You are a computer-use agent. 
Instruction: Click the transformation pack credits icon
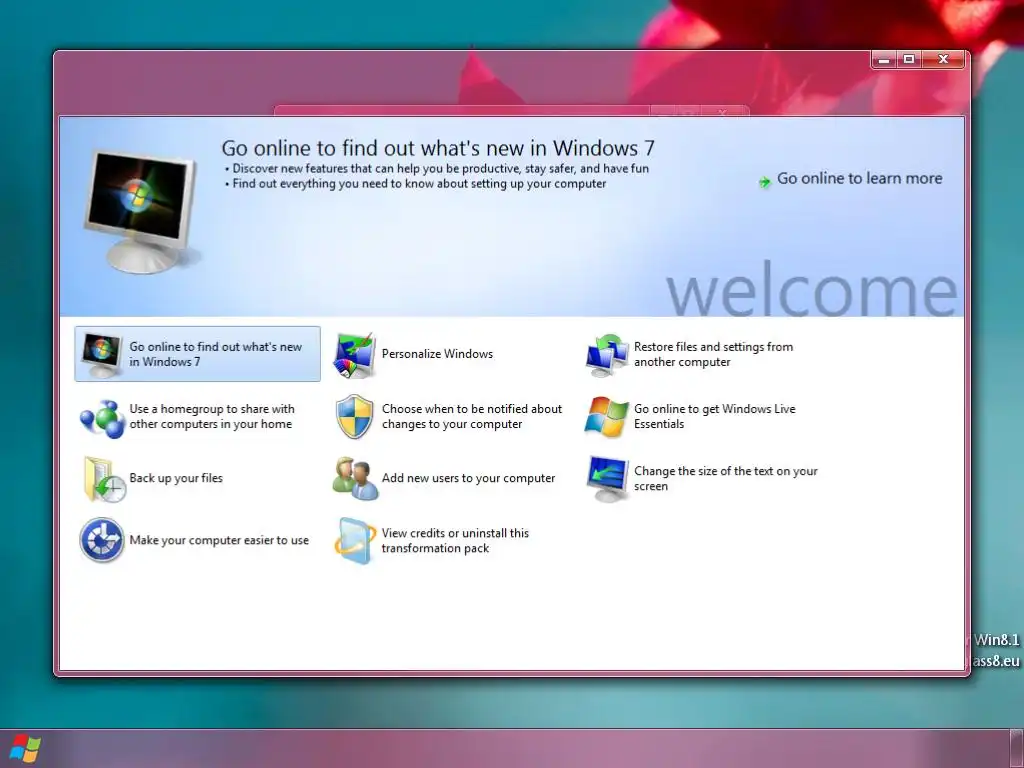coord(355,541)
